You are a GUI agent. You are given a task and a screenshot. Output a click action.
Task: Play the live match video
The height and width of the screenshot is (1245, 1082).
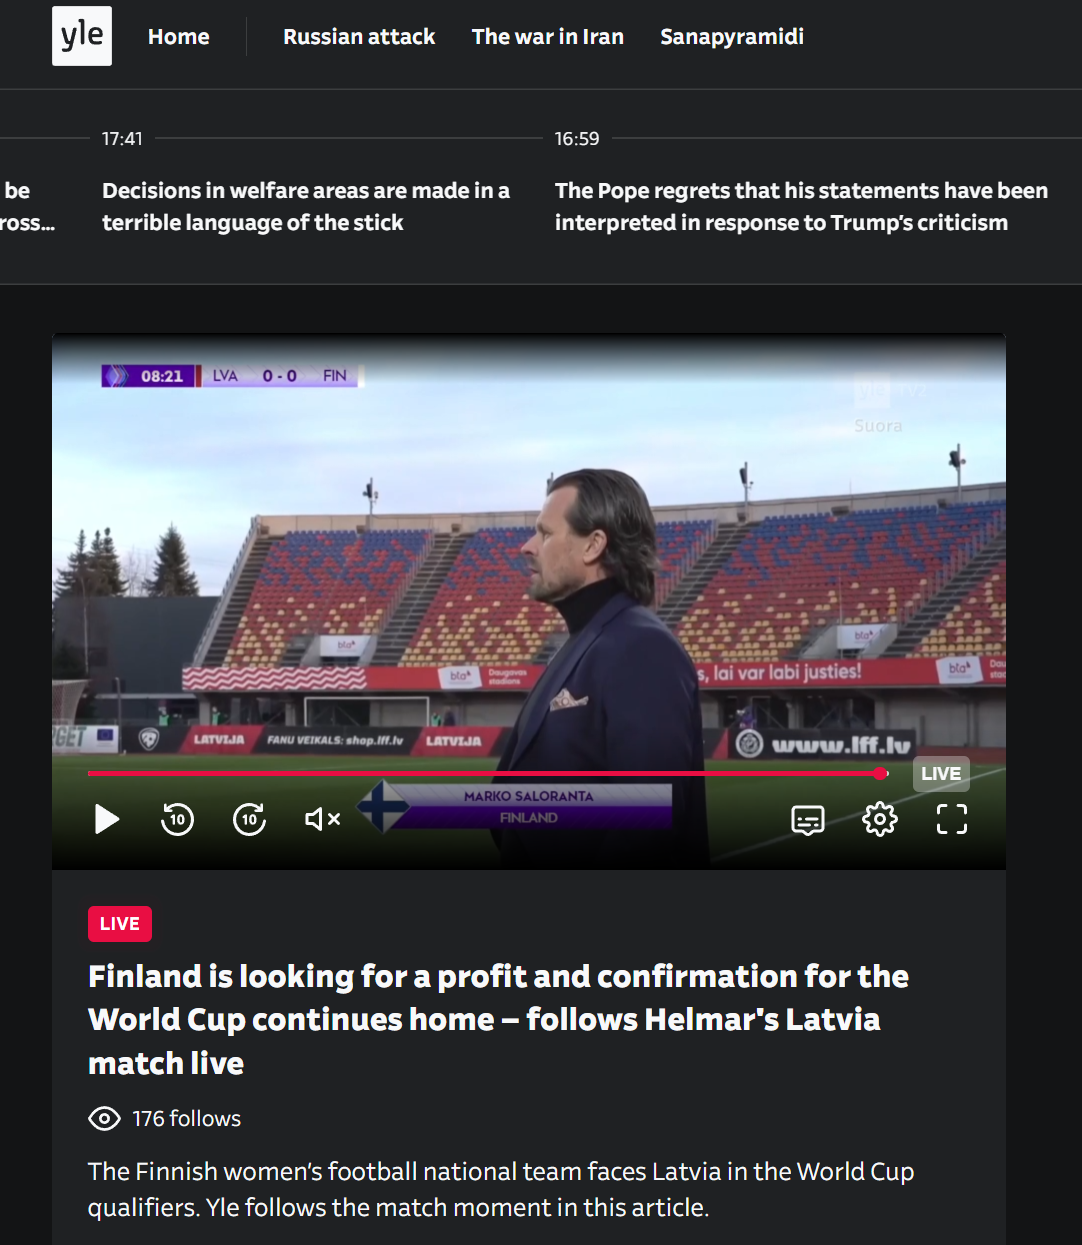pos(107,819)
